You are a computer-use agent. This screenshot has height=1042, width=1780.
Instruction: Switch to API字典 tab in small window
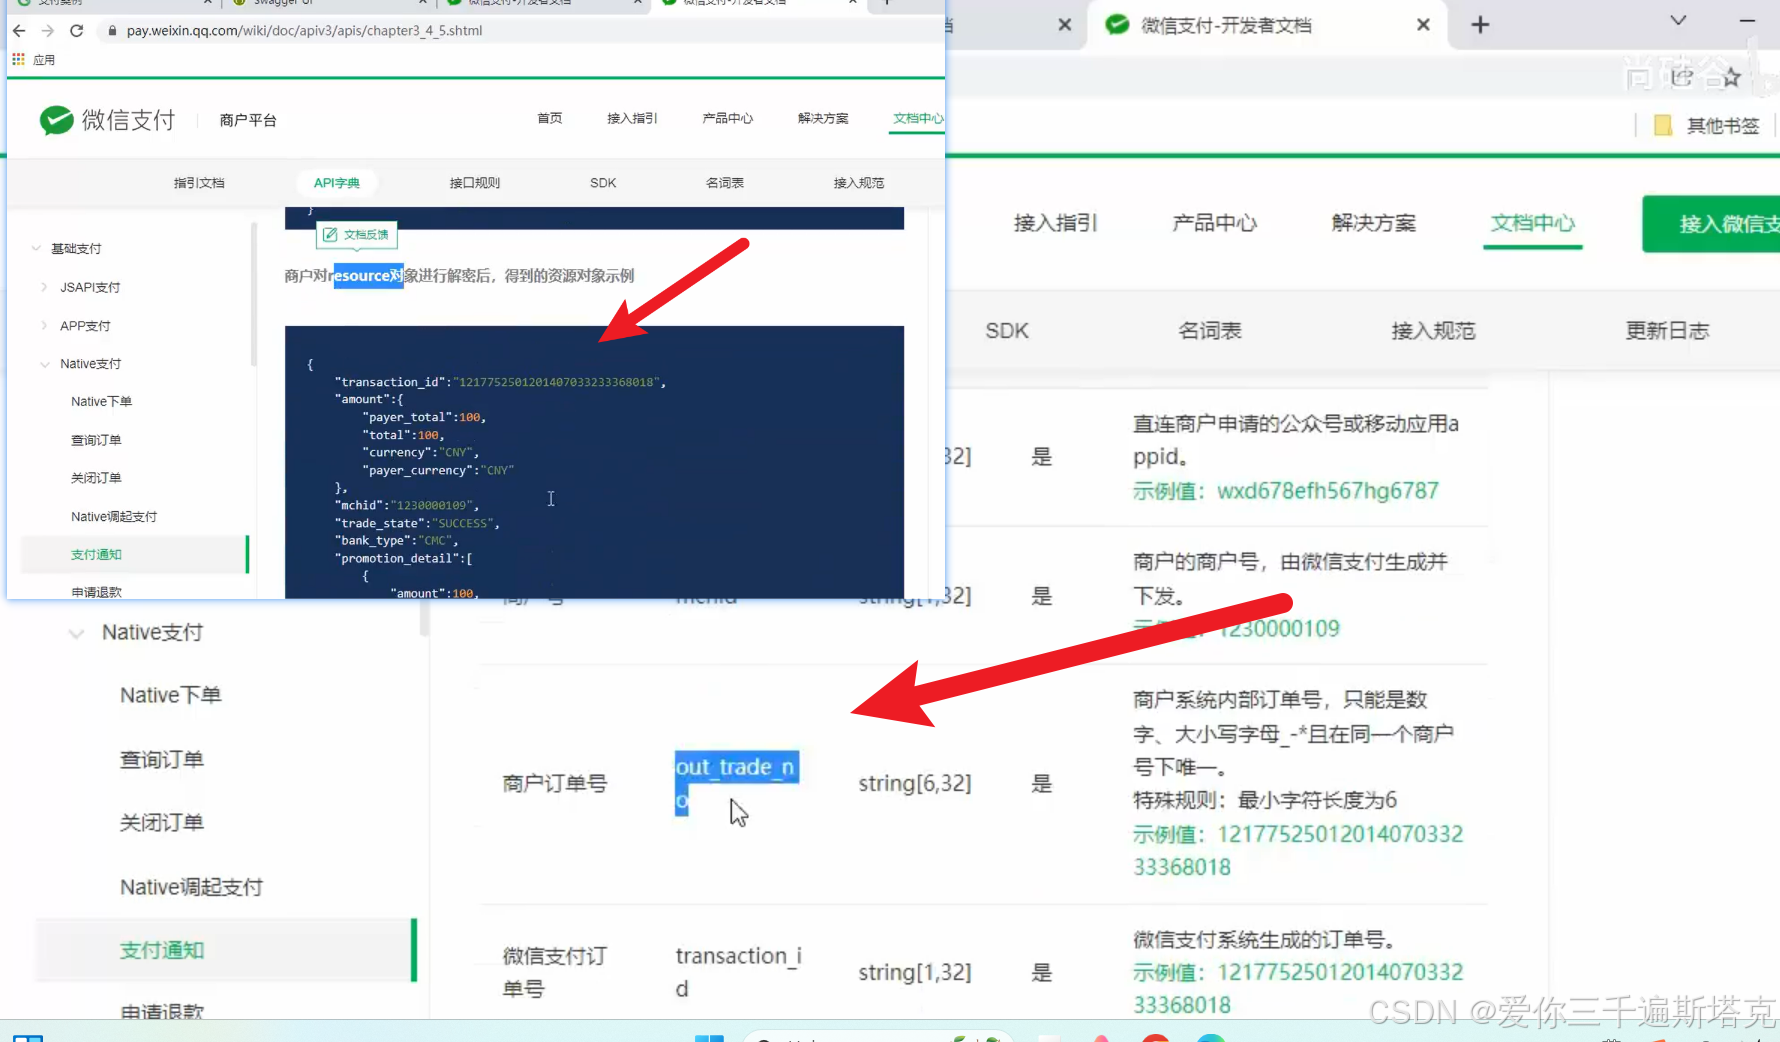click(x=337, y=183)
